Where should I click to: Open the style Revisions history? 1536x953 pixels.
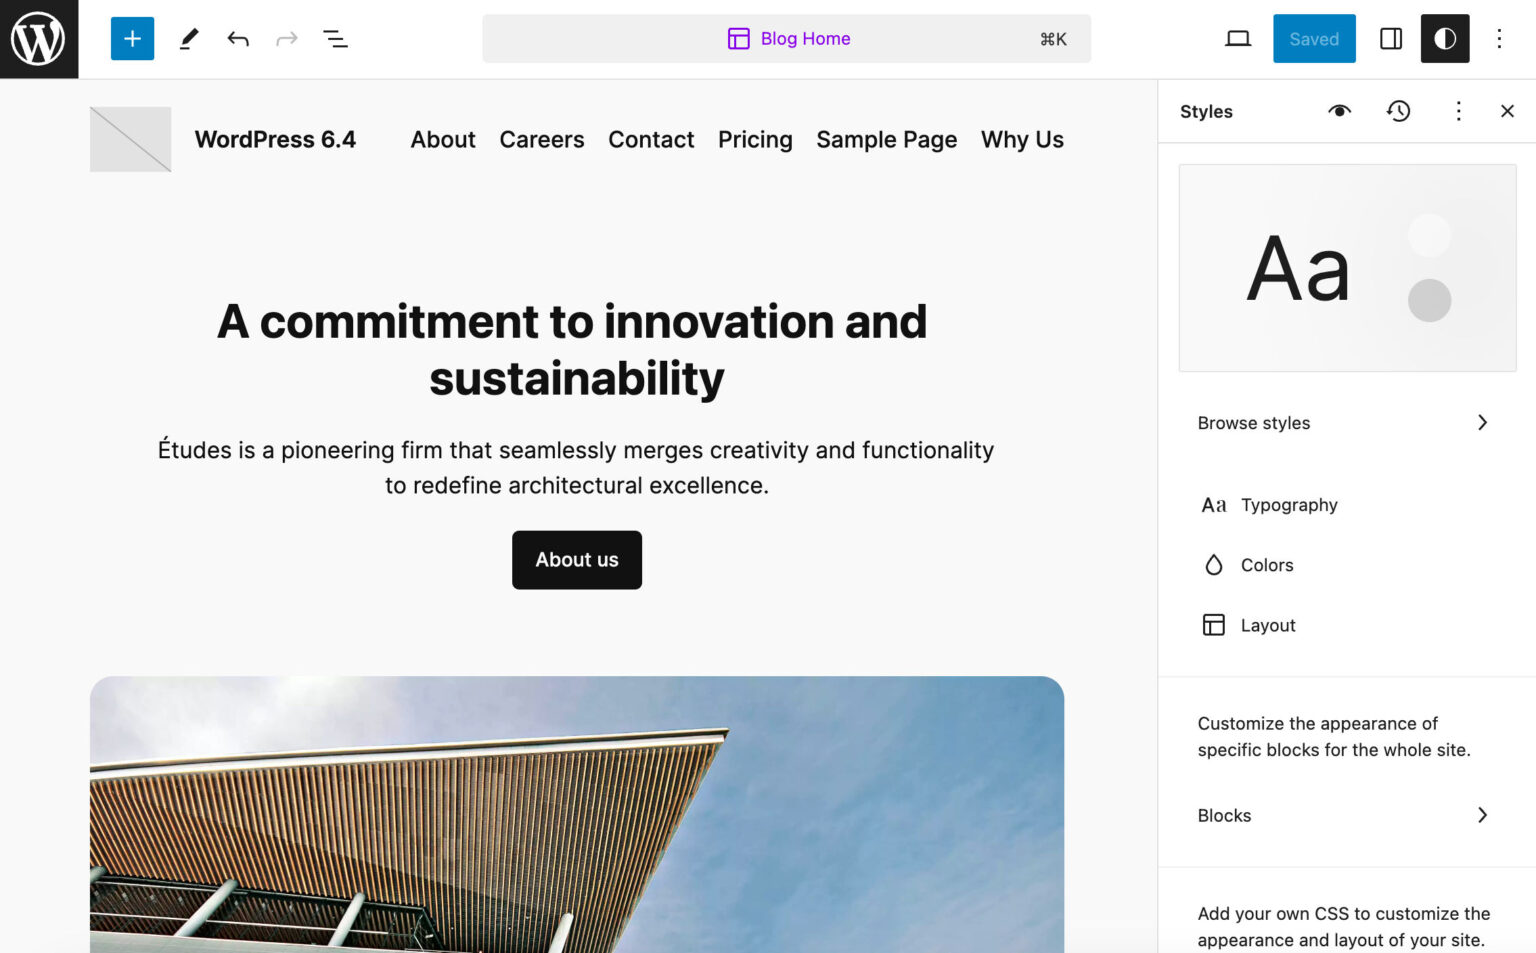[x=1398, y=111]
